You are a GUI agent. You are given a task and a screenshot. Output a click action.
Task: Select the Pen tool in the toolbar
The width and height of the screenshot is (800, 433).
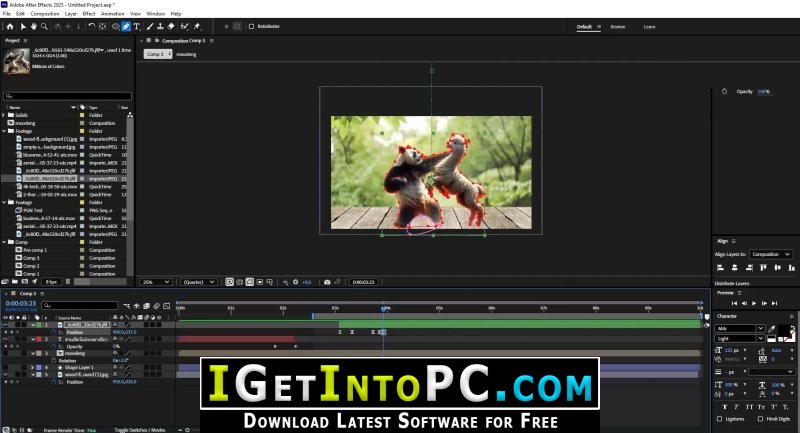[x=125, y=26]
